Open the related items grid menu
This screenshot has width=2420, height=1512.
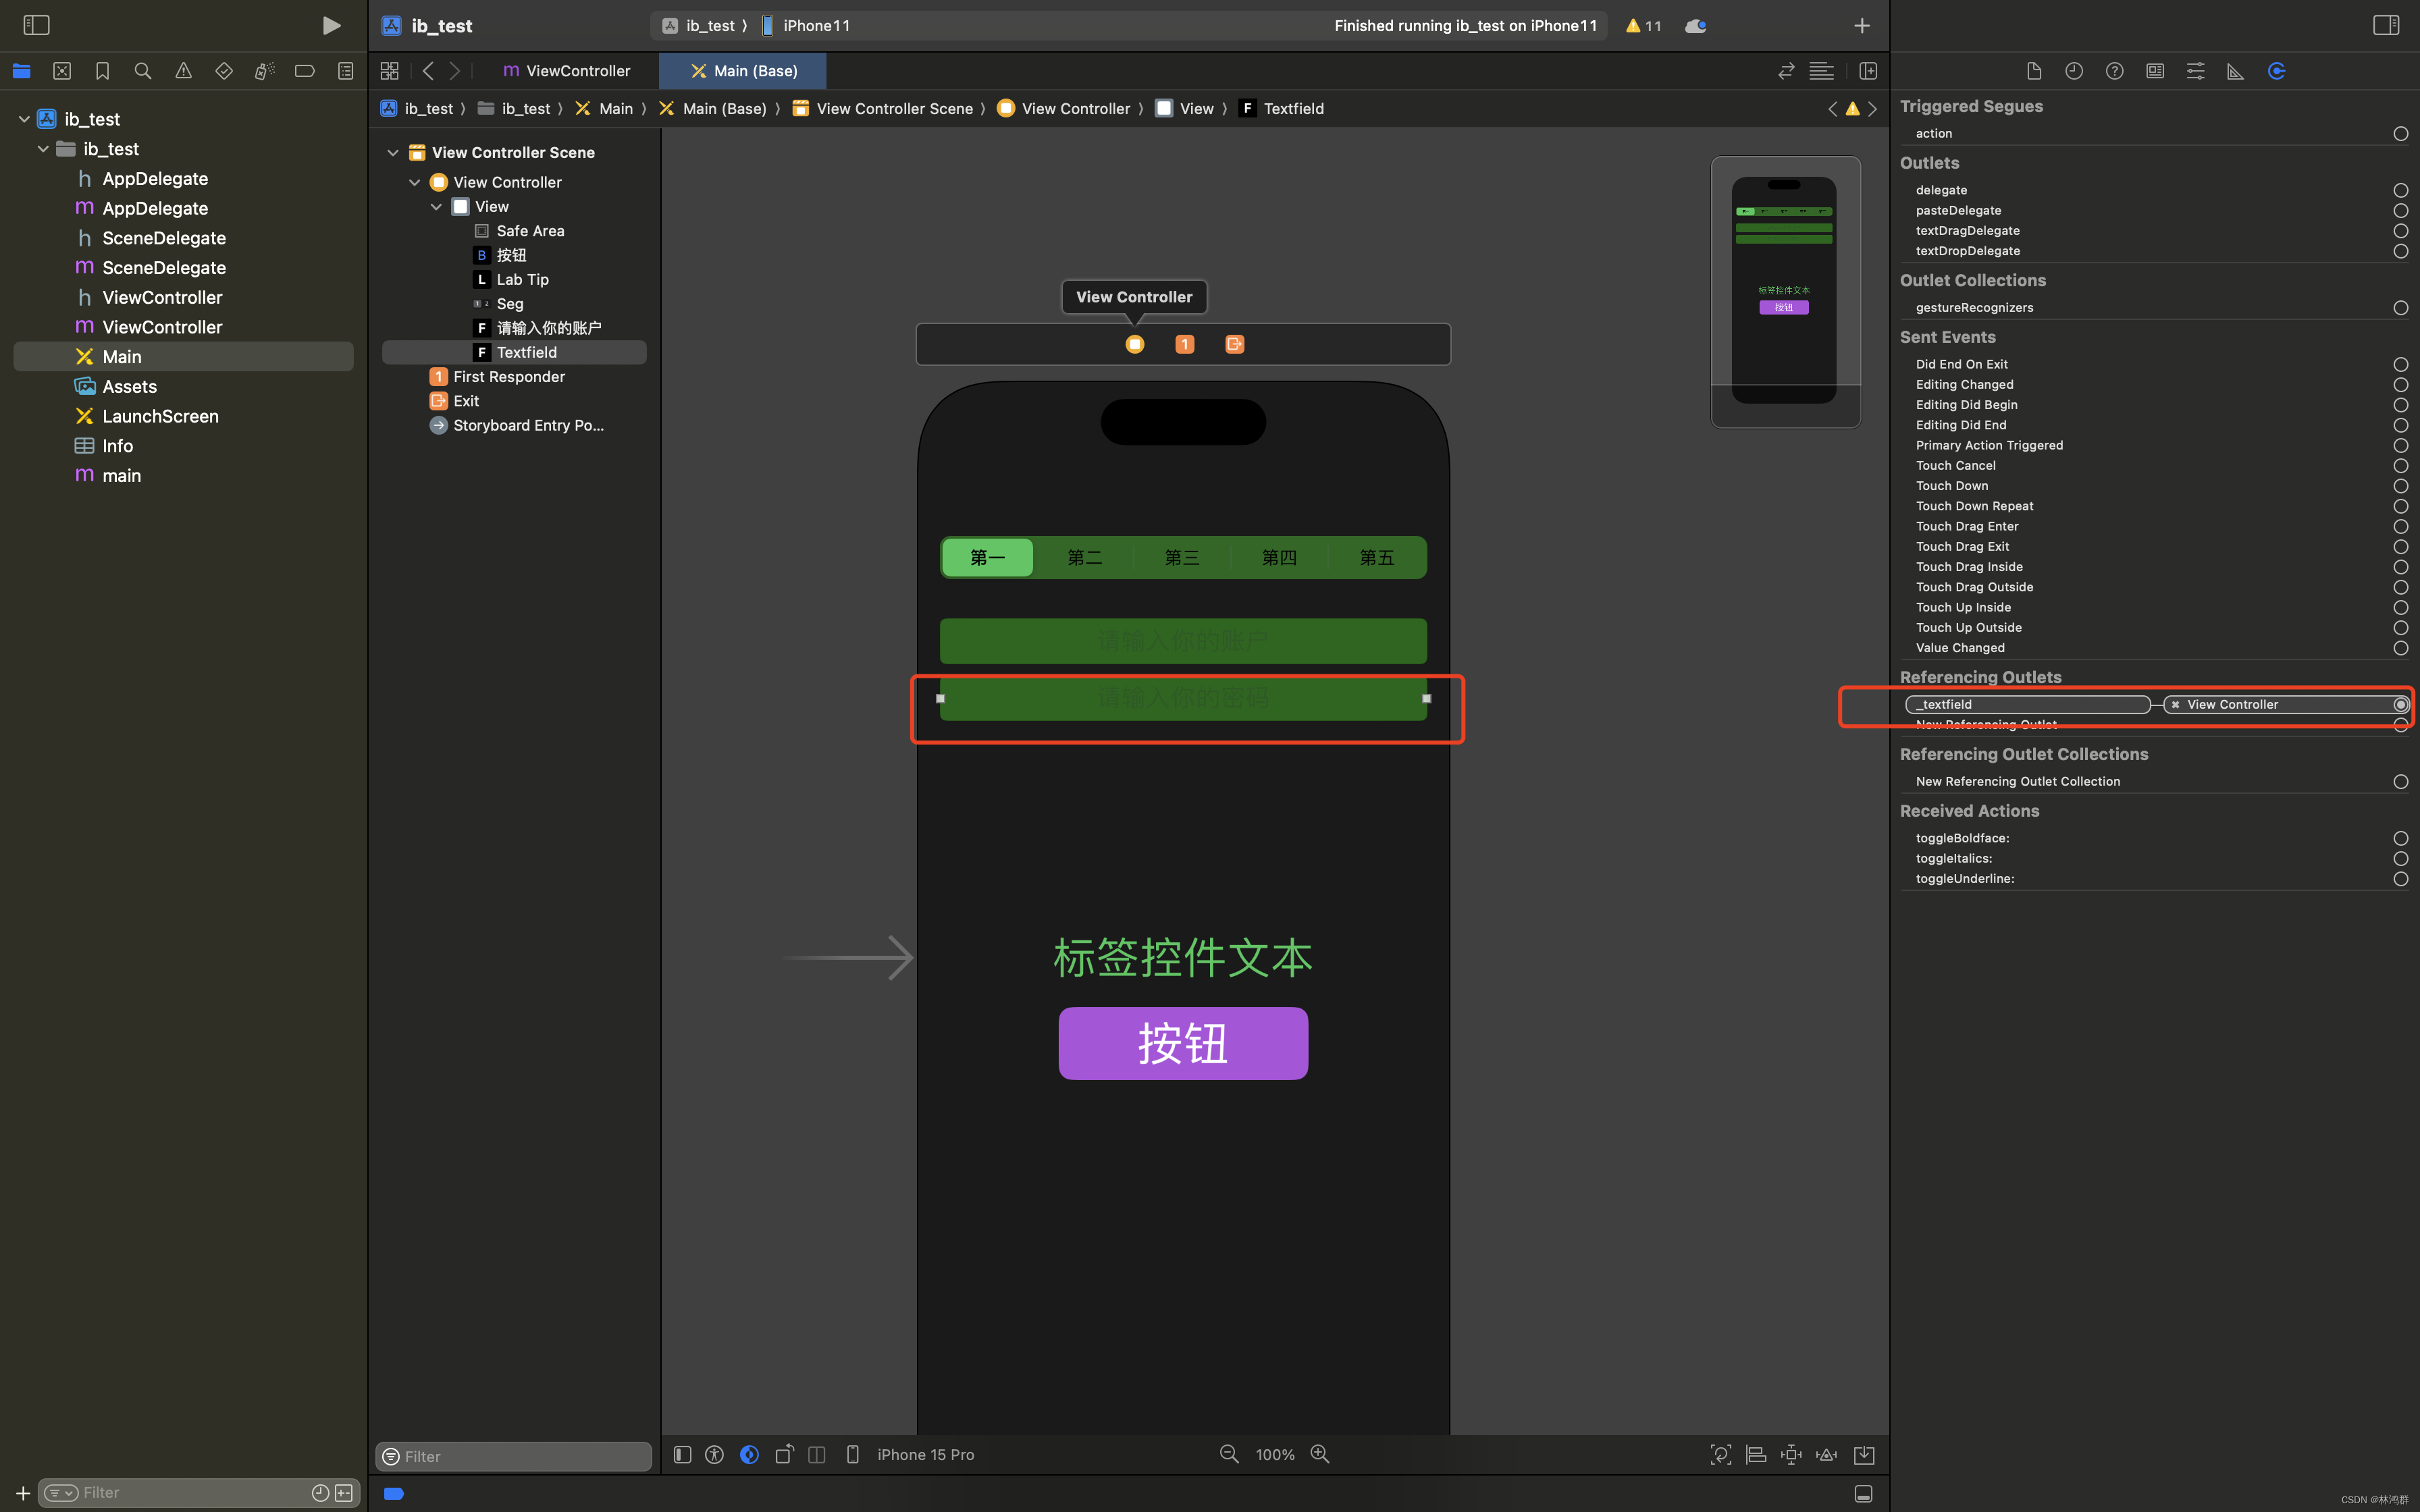coord(390,71)
